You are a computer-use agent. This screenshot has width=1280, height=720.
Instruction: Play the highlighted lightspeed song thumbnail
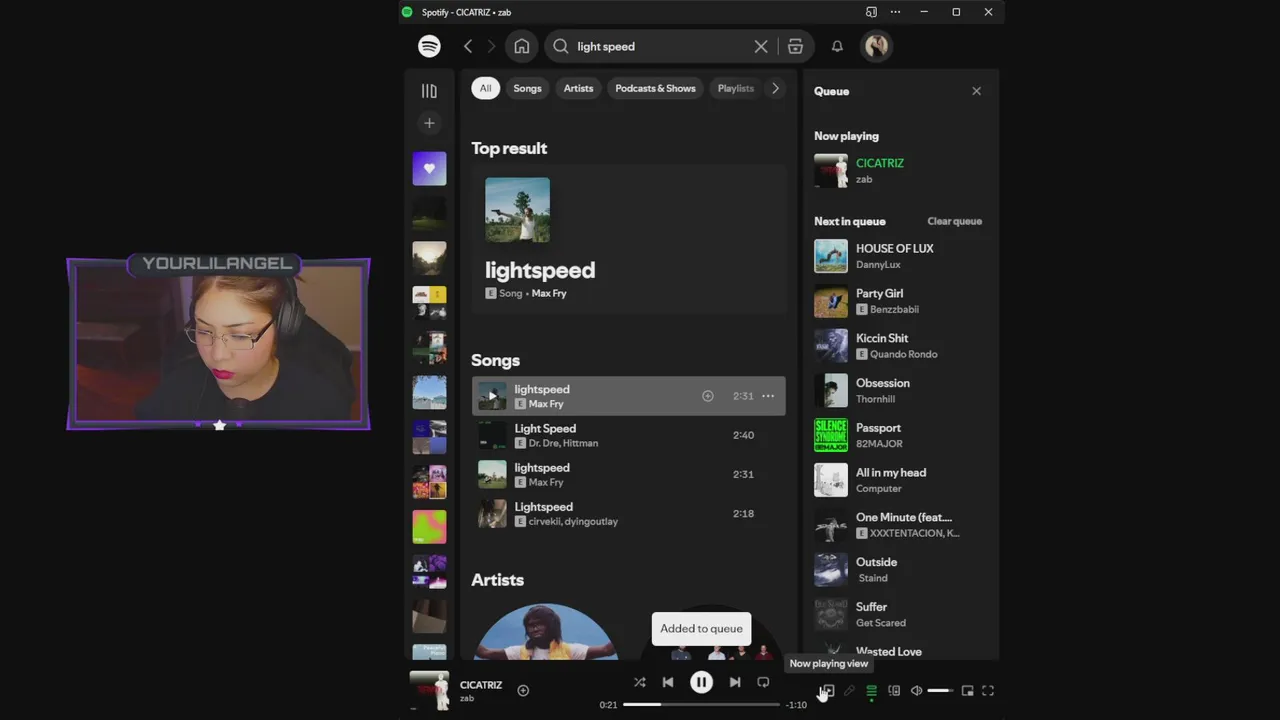tap(492, 396)
